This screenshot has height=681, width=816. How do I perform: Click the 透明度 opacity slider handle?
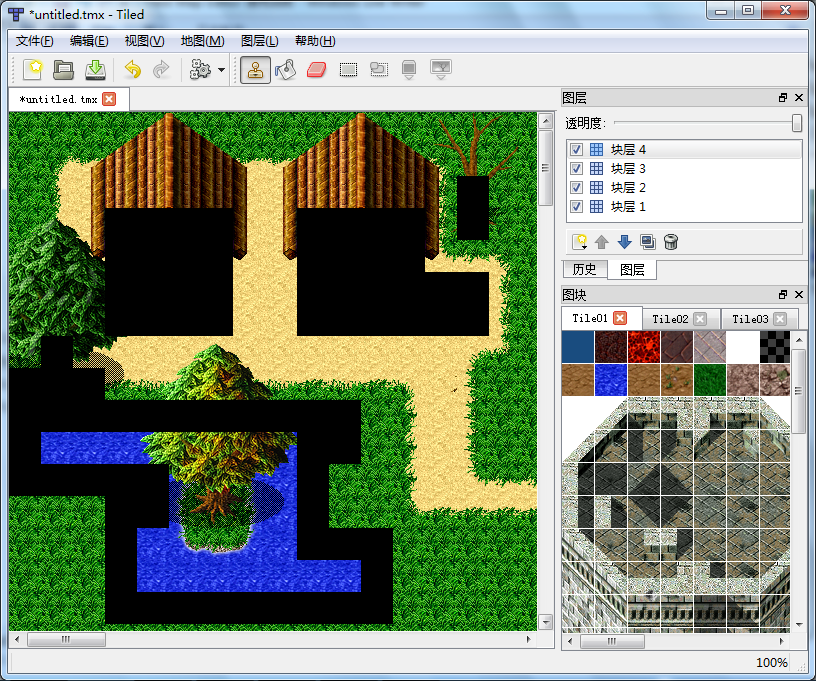pos(796,123)
